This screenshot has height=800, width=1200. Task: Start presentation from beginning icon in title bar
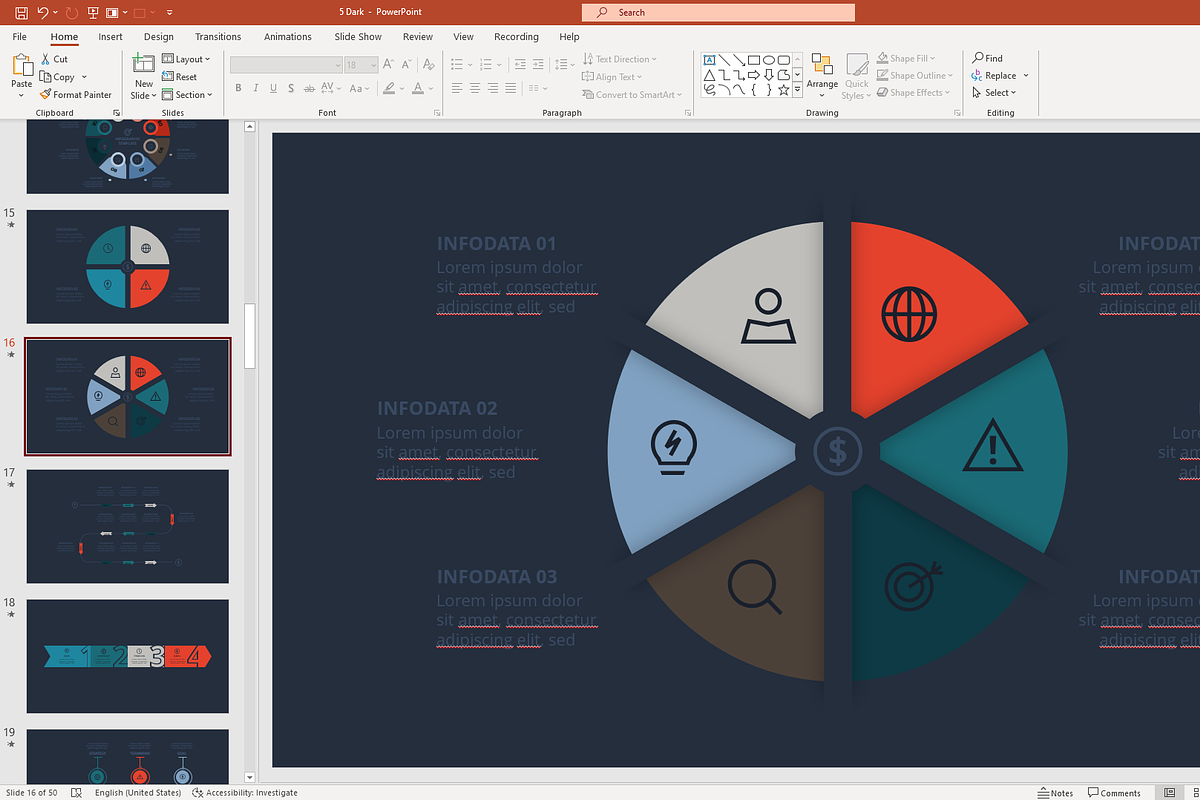93,13
